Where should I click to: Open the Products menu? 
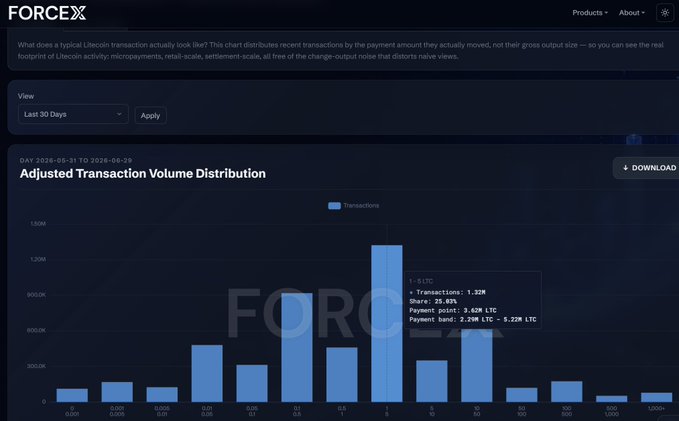point(590,13)
